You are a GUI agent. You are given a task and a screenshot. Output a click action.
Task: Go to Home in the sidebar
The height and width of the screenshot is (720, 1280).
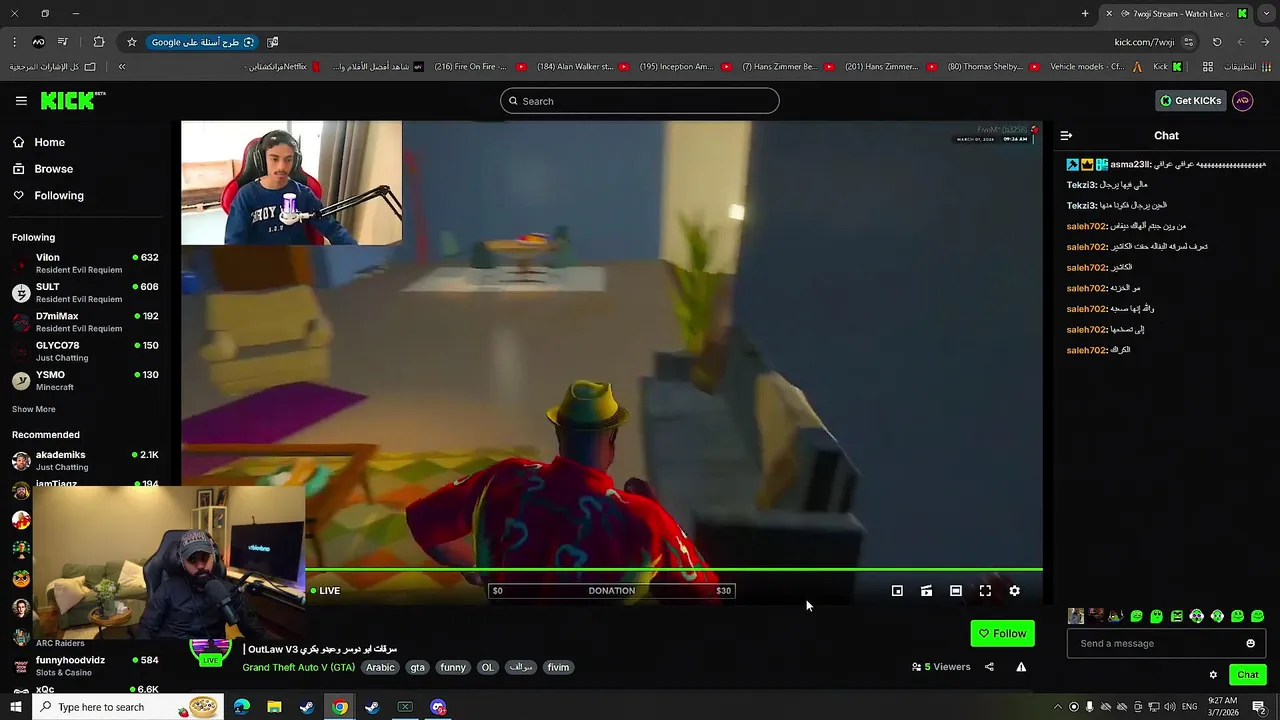tap(49, 142)
